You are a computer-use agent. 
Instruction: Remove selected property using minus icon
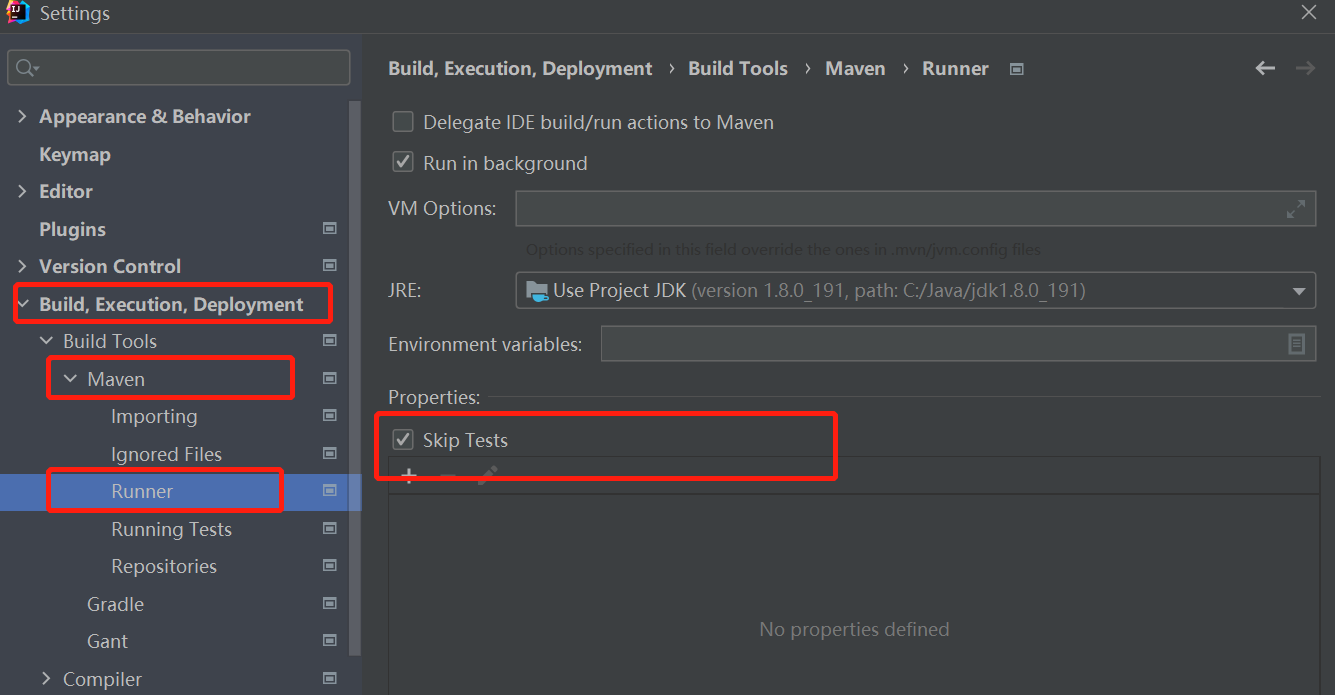point(446,476)
